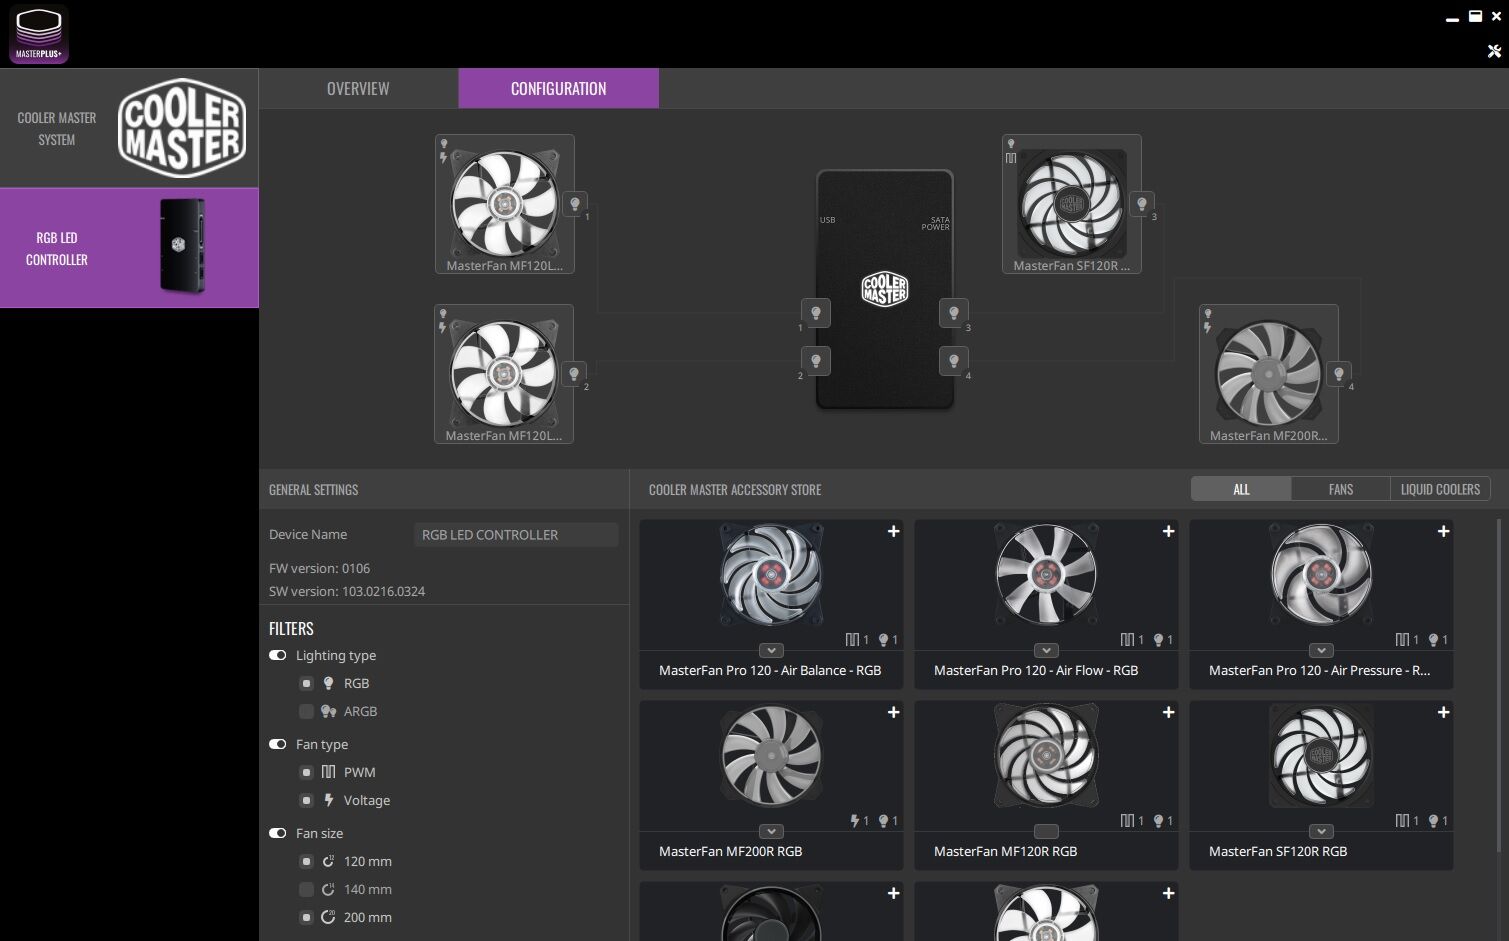This screenshot has width=1509, height=941.
Task: Add MasterFan SF120R RGB with plus icon
Action: pos(1443,712)
